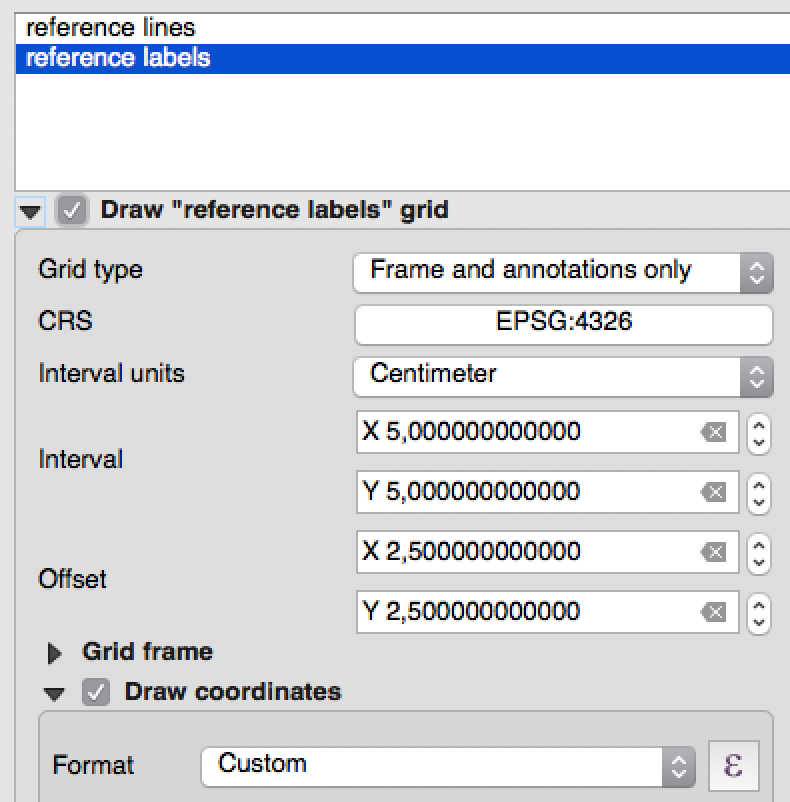The height and width of the screenshot is (802, 790).
Task: Open the expression editor epsilon button
Action: pyautogui.click(x=733, y=766)
